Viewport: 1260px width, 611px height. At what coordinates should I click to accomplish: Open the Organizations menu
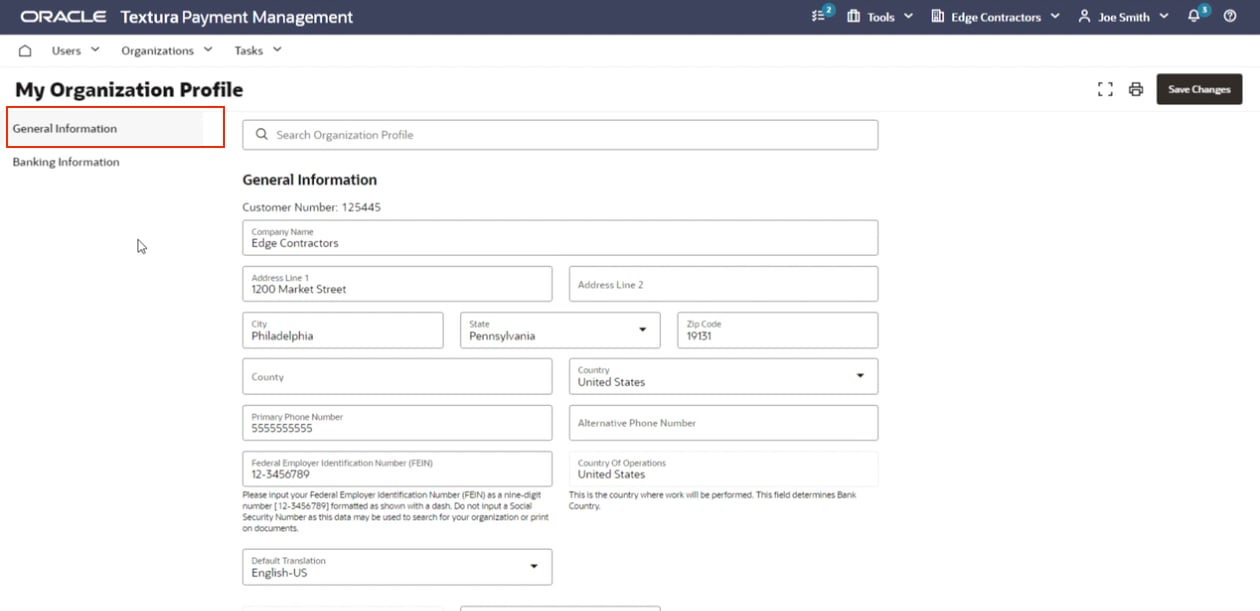point(166,50)
